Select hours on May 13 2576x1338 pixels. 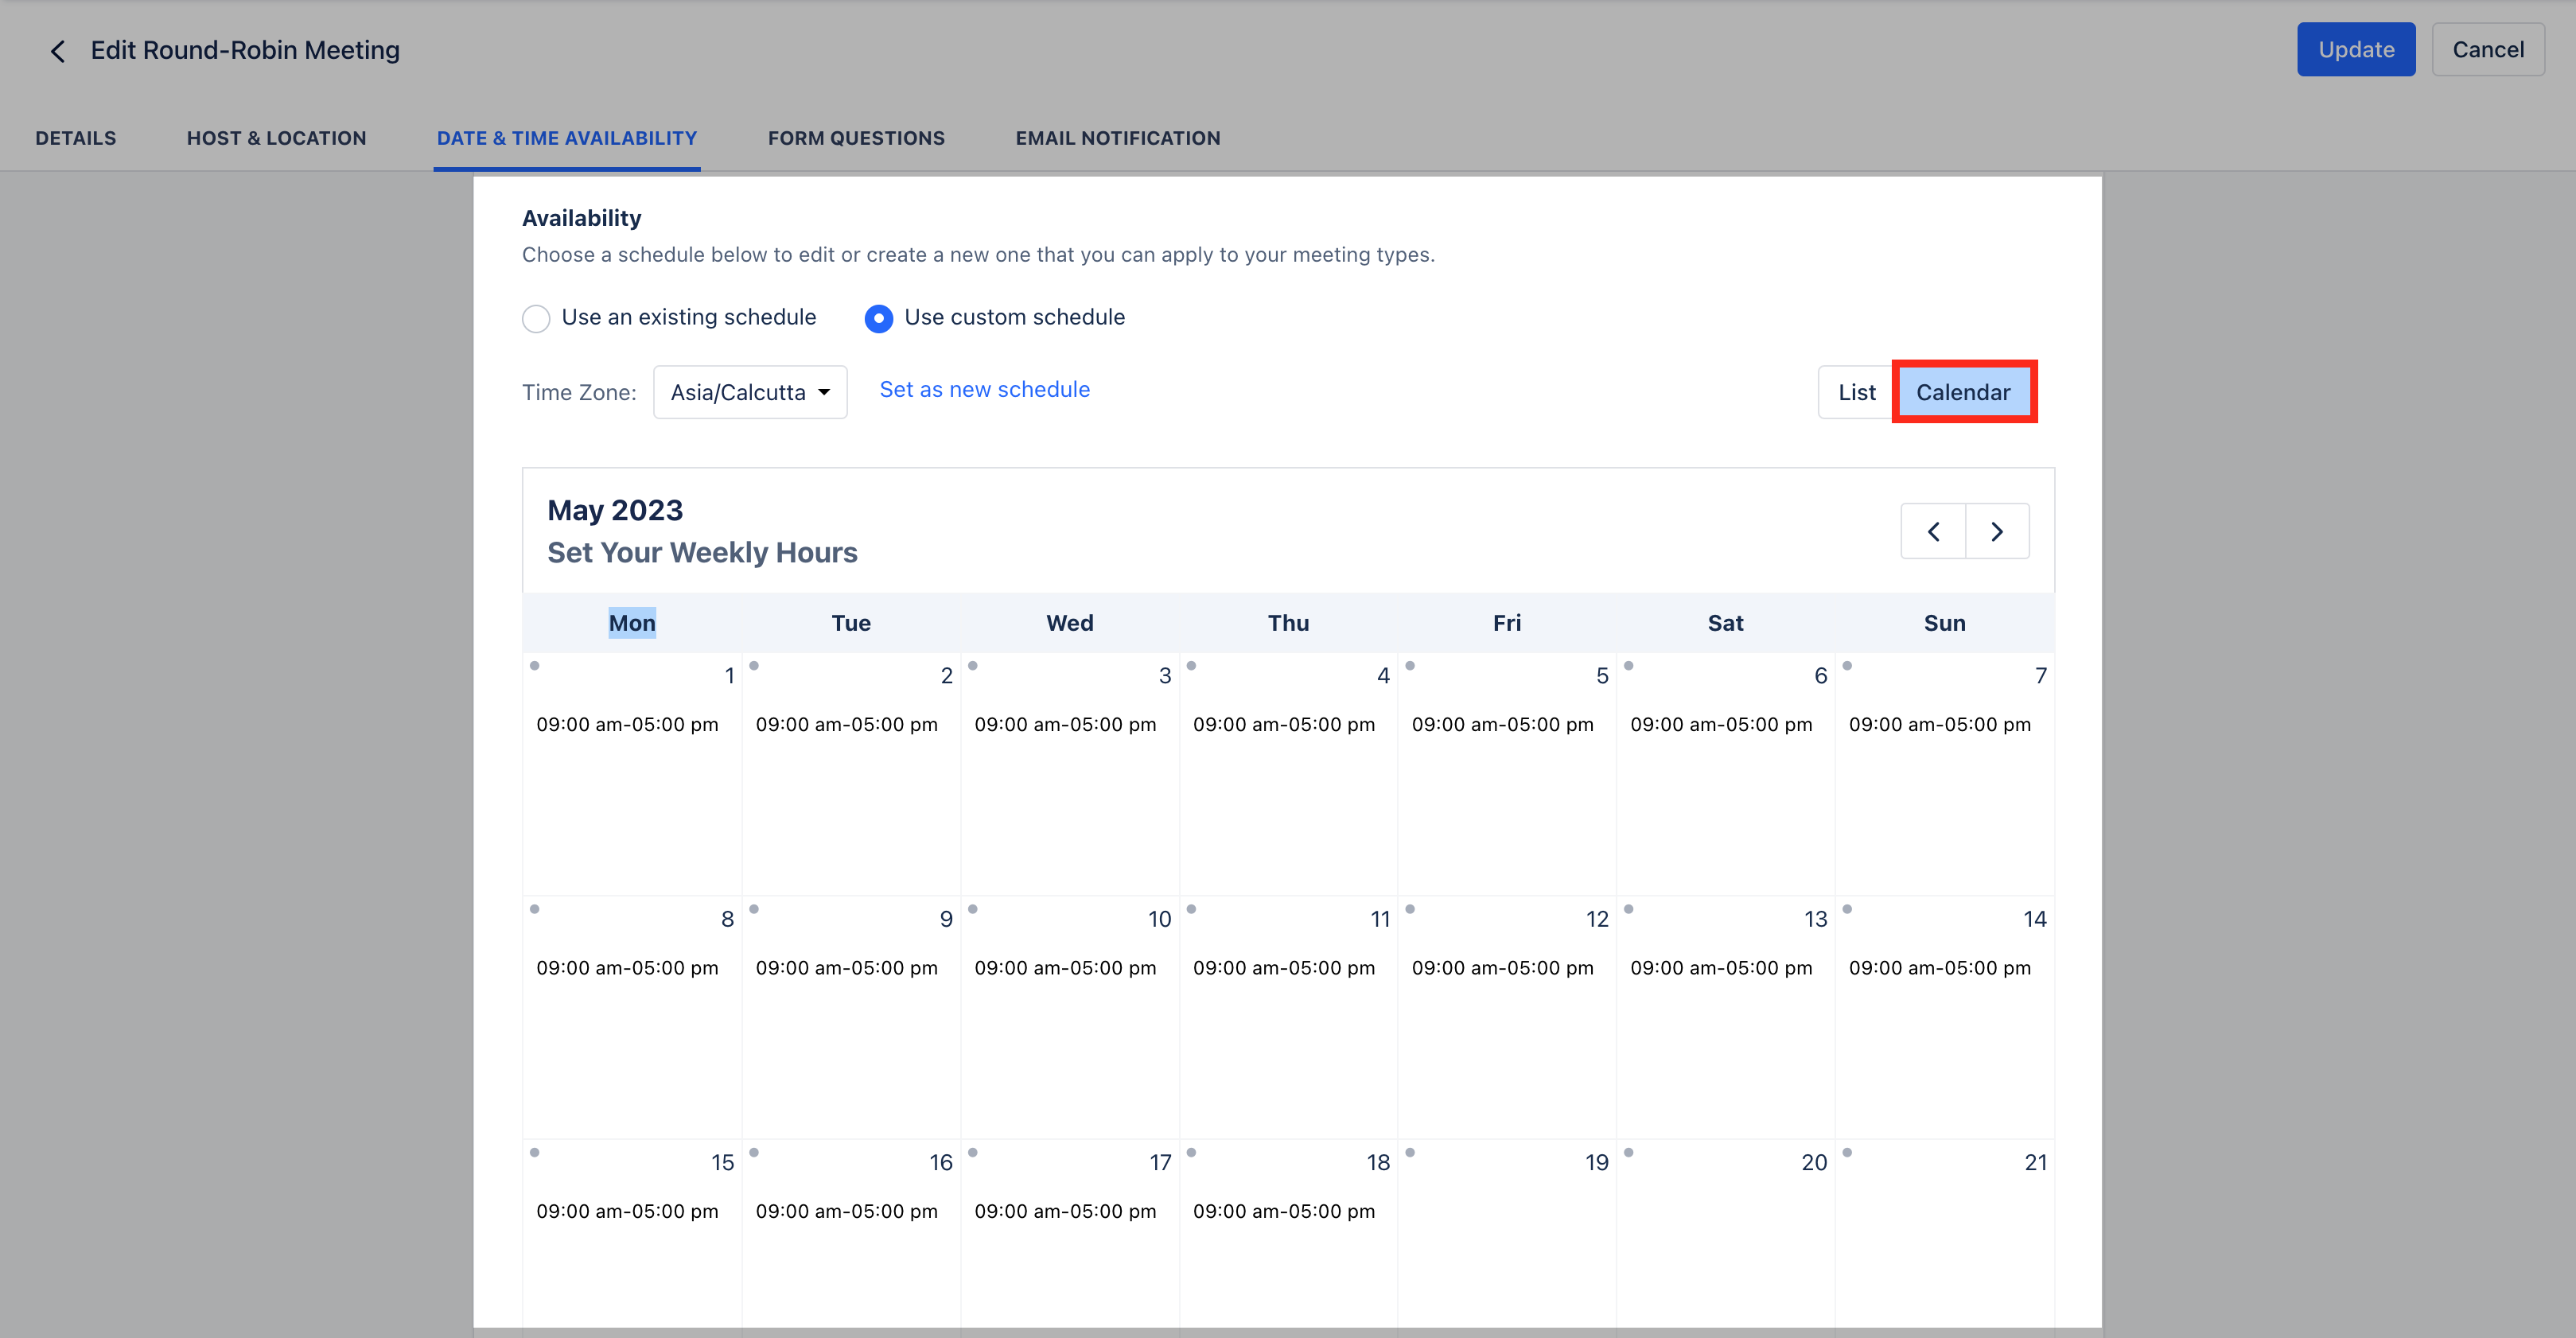tap(1721, 968)
